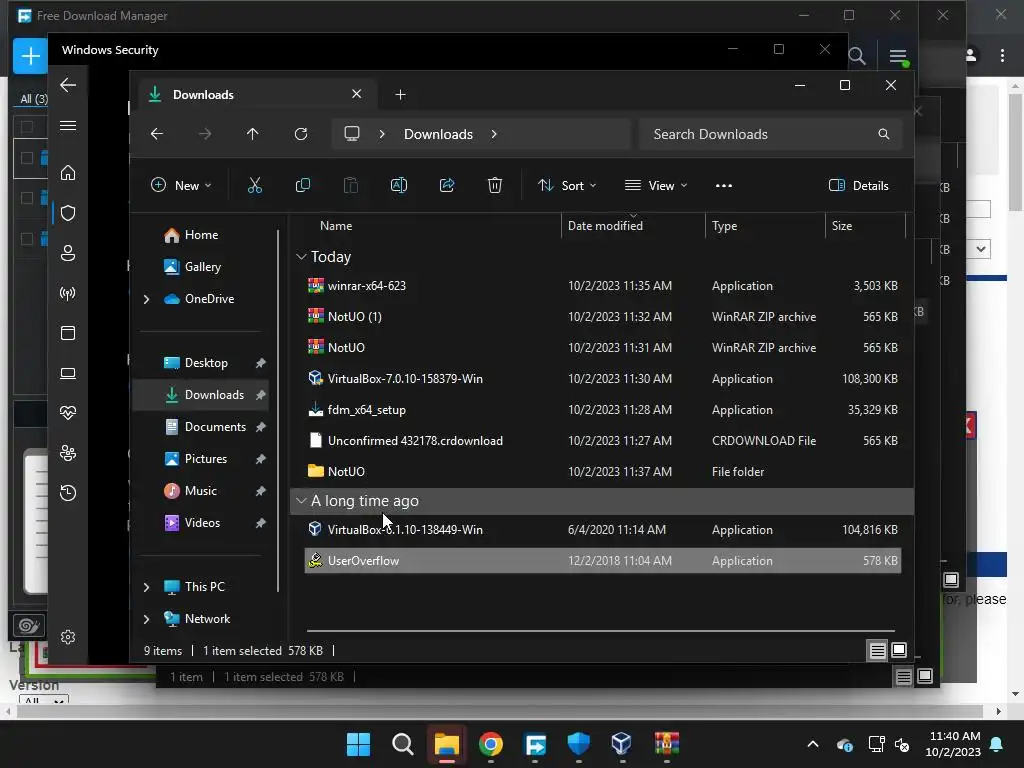The height and width of the screenshot is (768, 1024).
Task: Show hidden system tray icons
Action: pyautogui.click(x=813, y=744)
